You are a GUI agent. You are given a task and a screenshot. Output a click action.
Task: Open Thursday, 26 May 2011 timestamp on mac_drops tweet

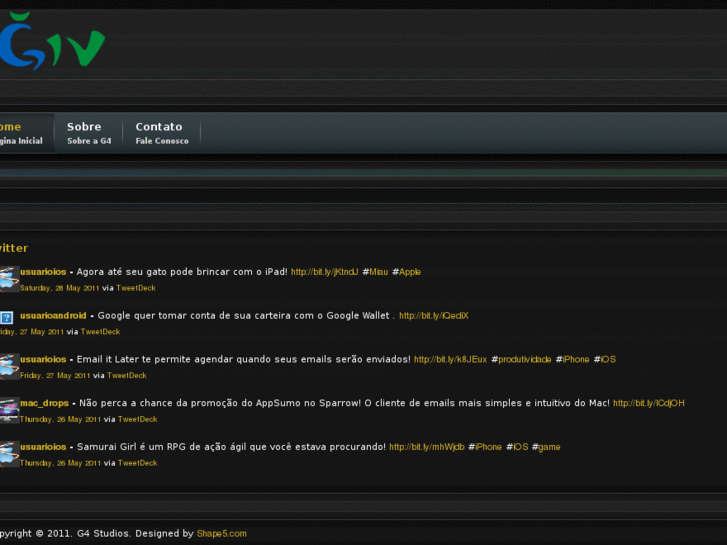pos(60,419)
